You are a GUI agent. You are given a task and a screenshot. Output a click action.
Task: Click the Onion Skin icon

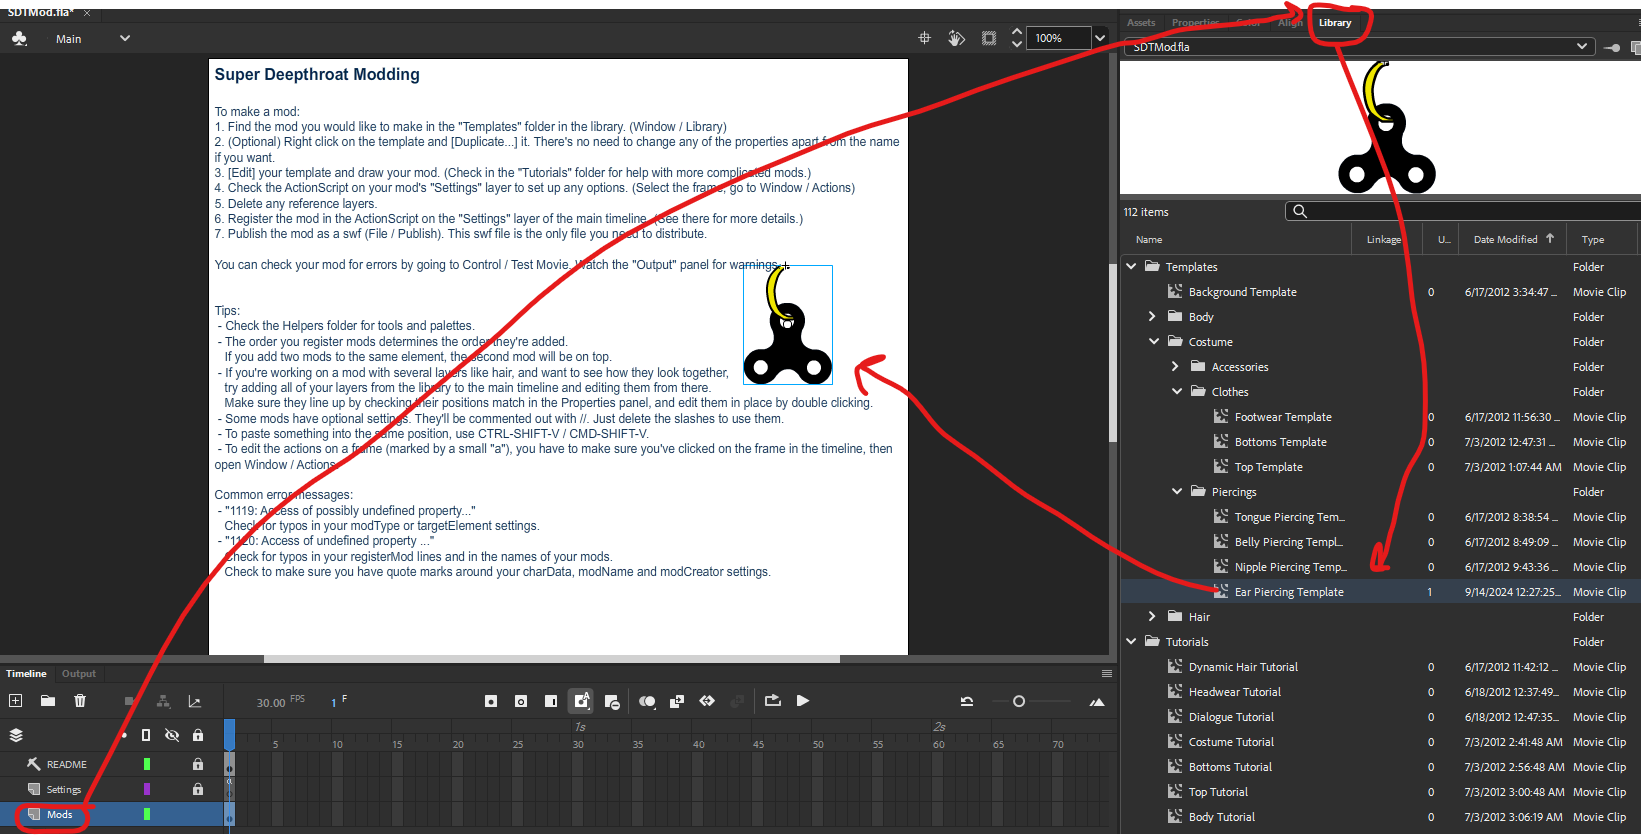pyautogui.click(x=647, y=702)
